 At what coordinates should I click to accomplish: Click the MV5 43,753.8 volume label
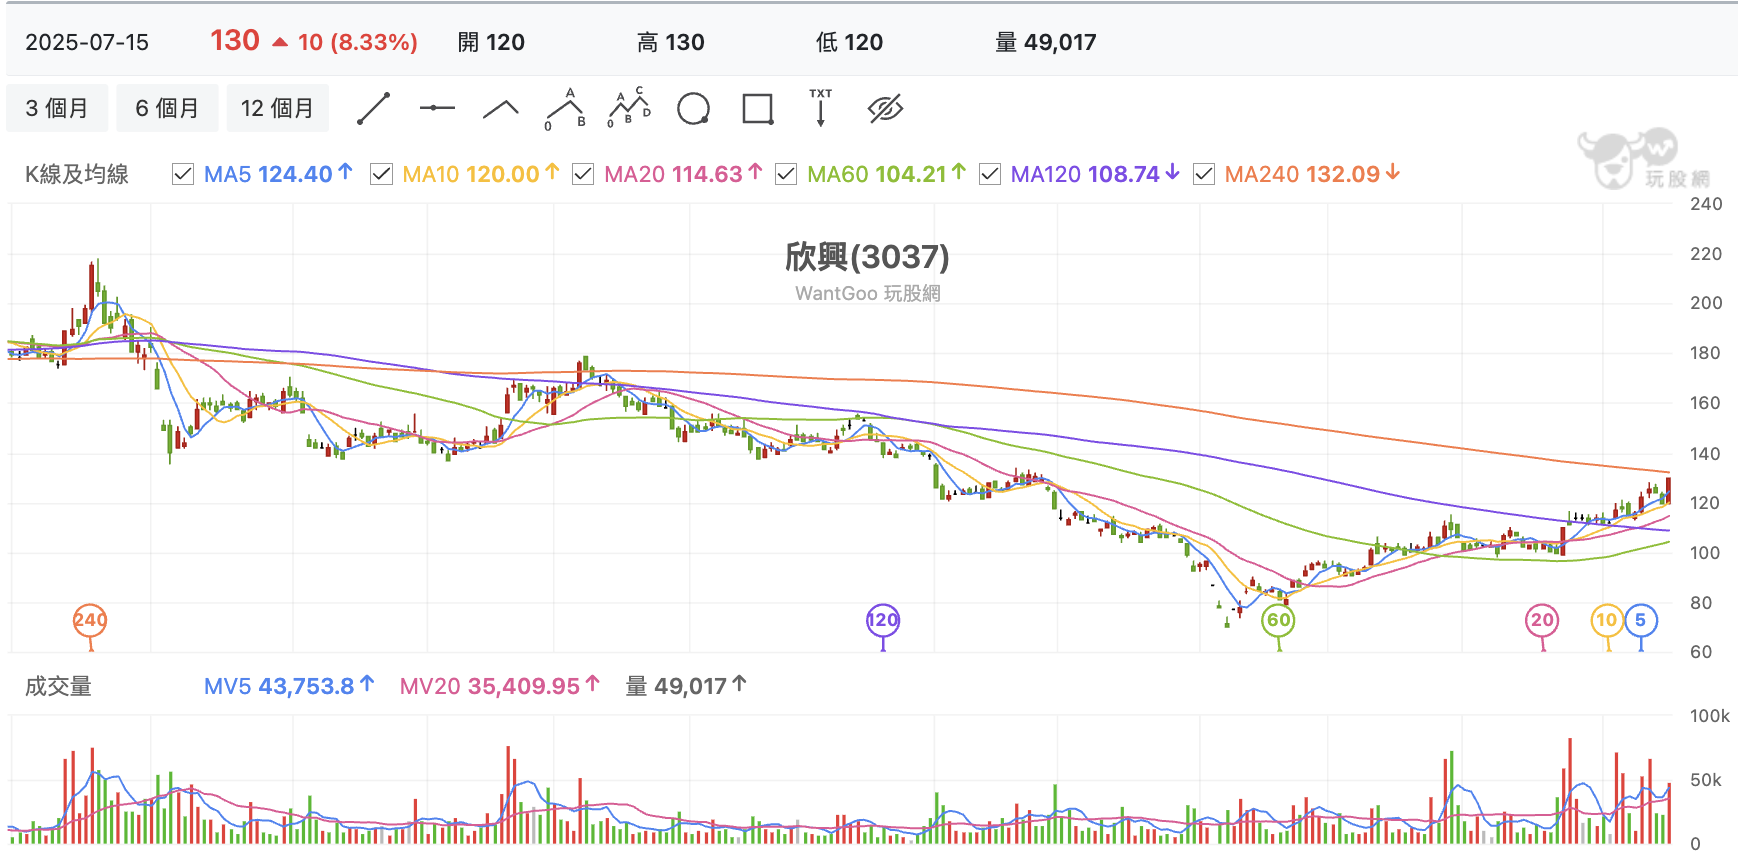(289, 686)
